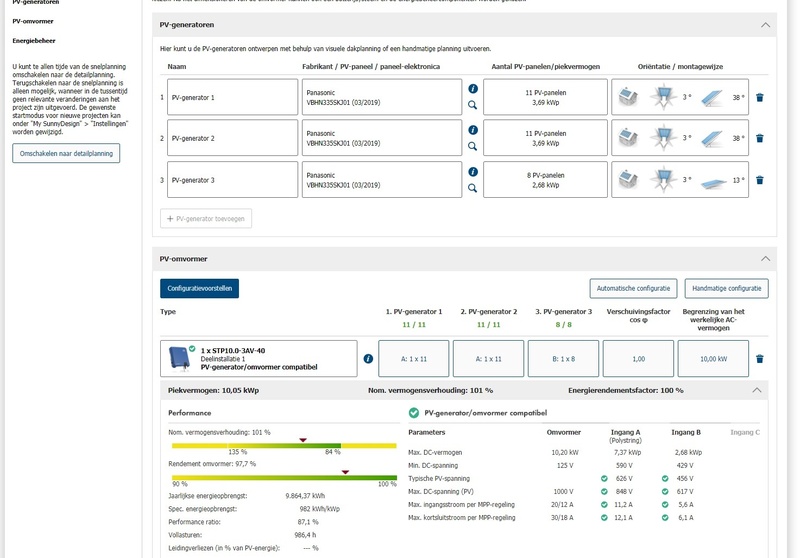Search panel for PV-generator 1
800x558 pixels.
[x=472, y=105]
